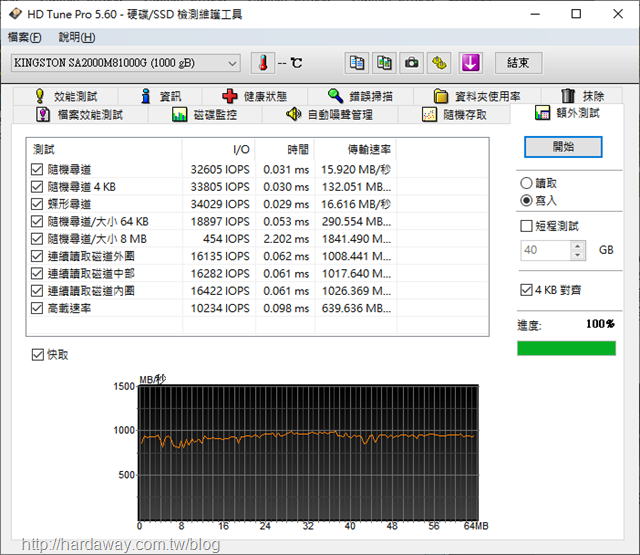Open the options gear icon
This screenshot has width=640, height=555.
pyautogui.click(x=439, y=63)
